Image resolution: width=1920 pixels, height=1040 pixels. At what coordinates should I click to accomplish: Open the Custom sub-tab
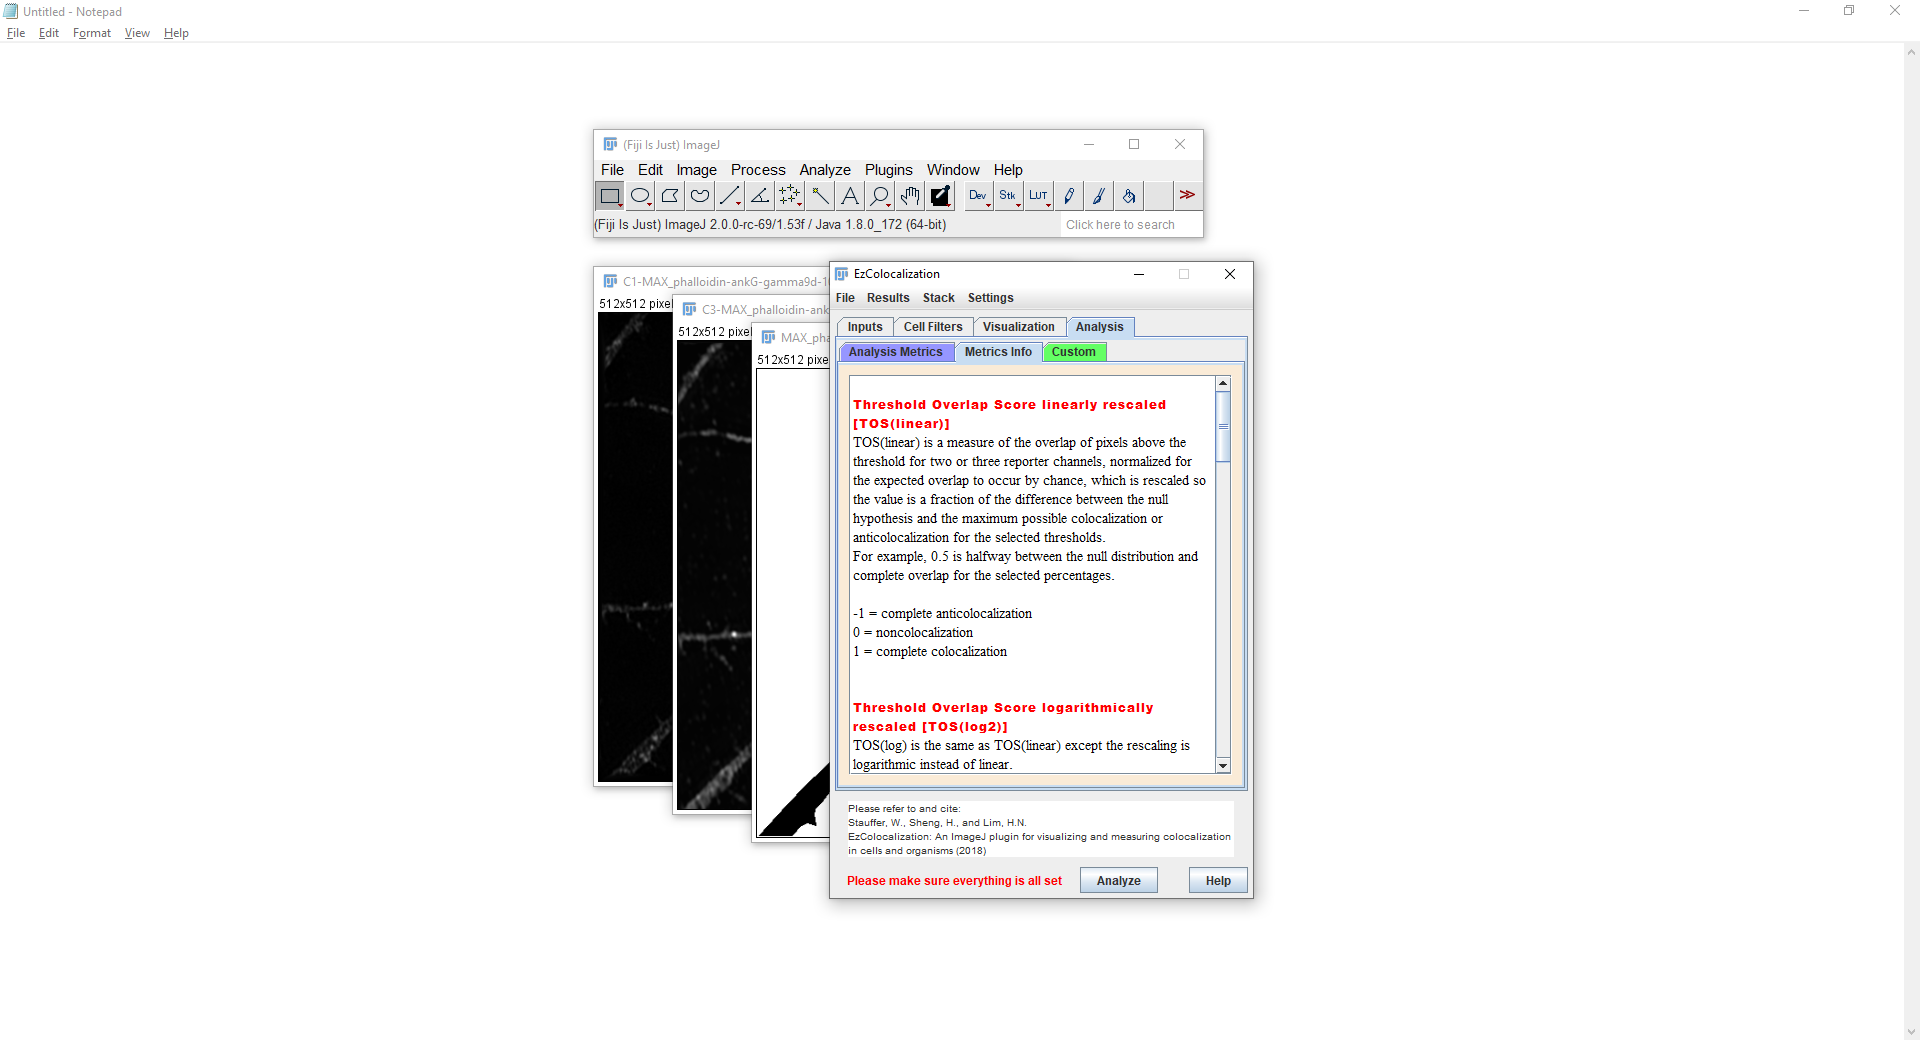coord(1074,352)
